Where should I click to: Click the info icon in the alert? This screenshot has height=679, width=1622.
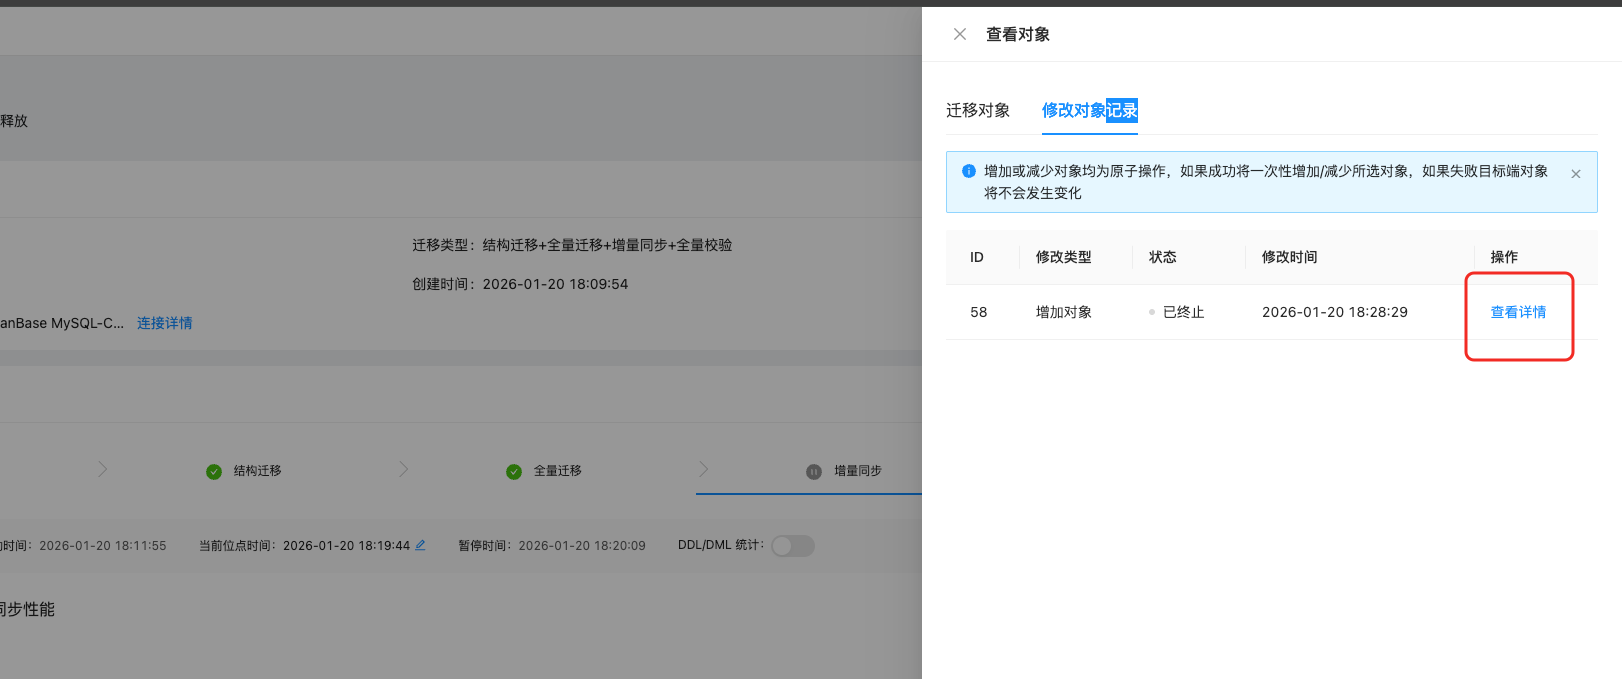tap(968, 171)
